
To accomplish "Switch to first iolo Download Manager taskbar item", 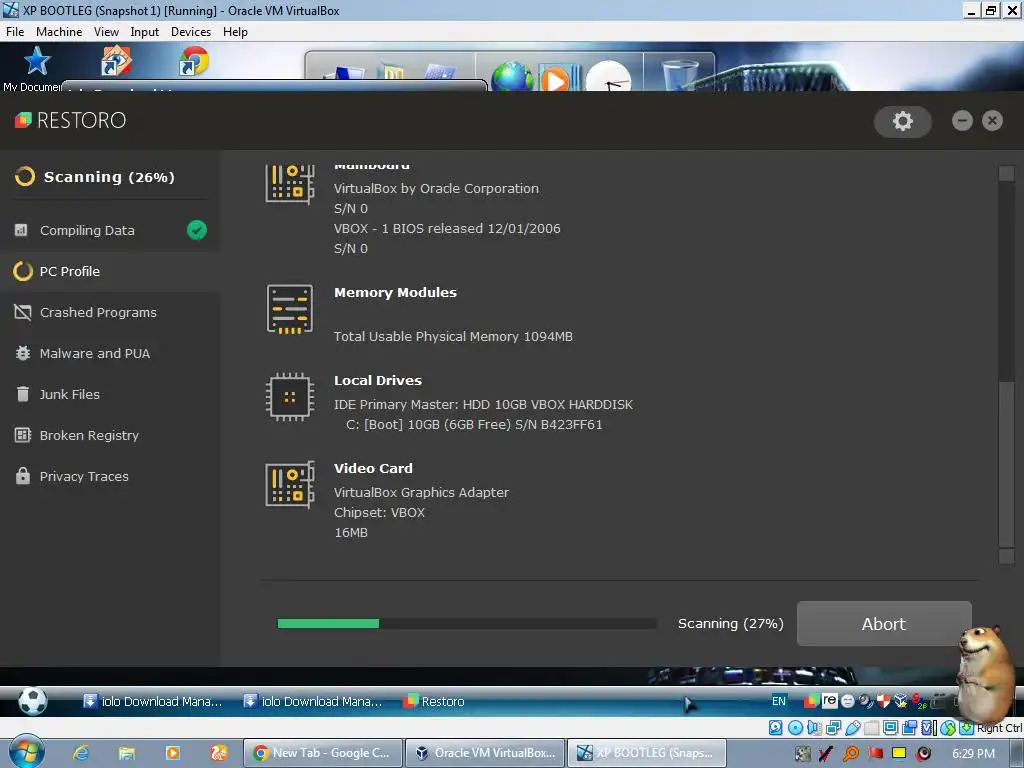I will (x=153, y=701).
